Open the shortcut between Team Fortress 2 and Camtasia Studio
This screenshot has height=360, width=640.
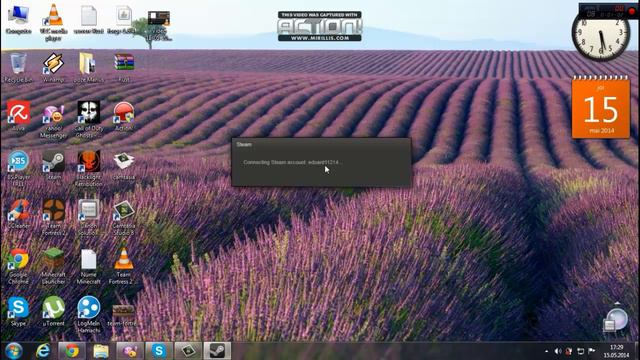[x=89, y=217]
